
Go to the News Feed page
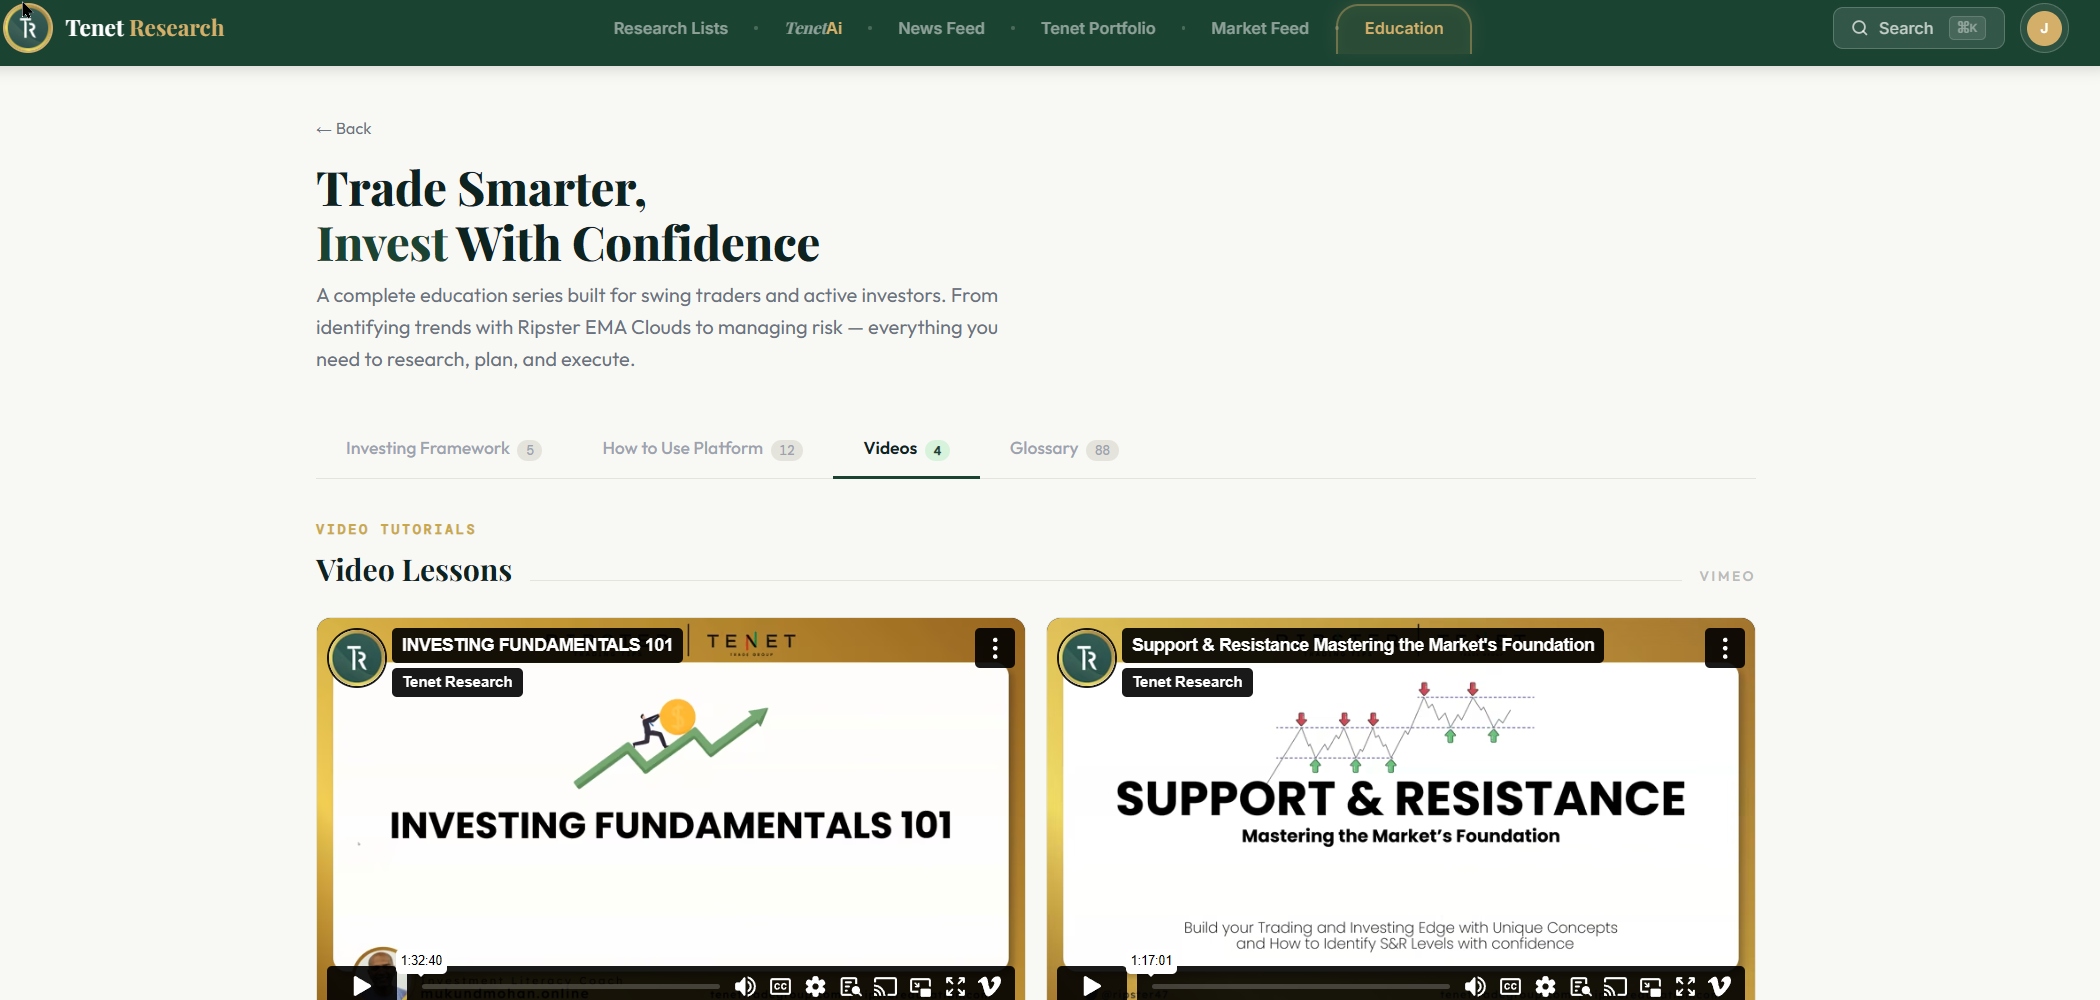coord(941,28)
